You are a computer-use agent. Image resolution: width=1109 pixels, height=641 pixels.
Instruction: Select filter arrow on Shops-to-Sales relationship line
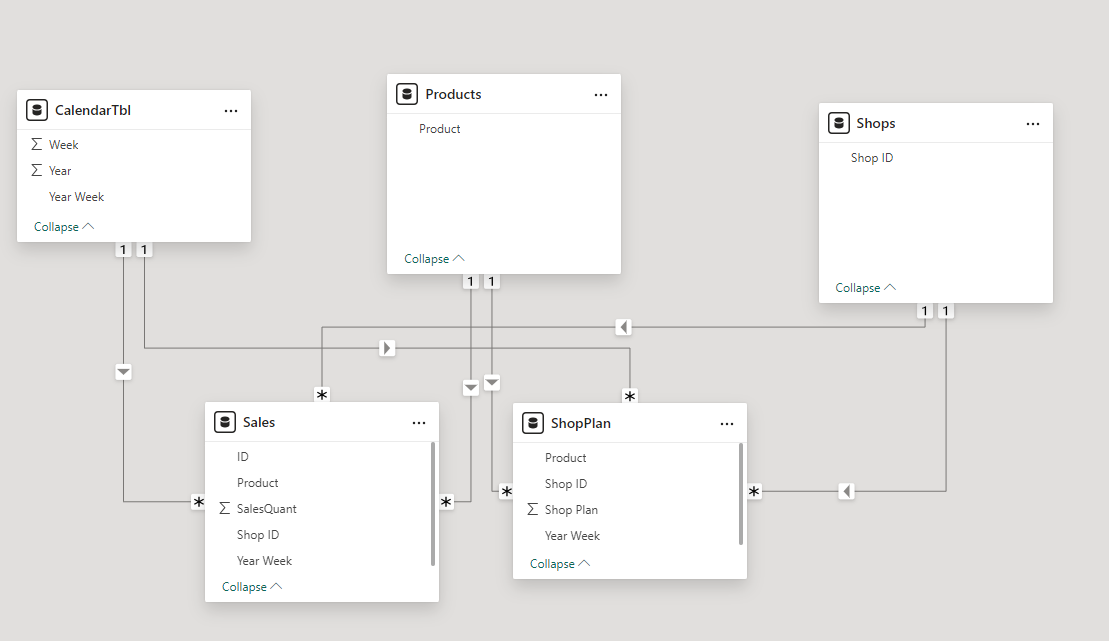[623, 327]
